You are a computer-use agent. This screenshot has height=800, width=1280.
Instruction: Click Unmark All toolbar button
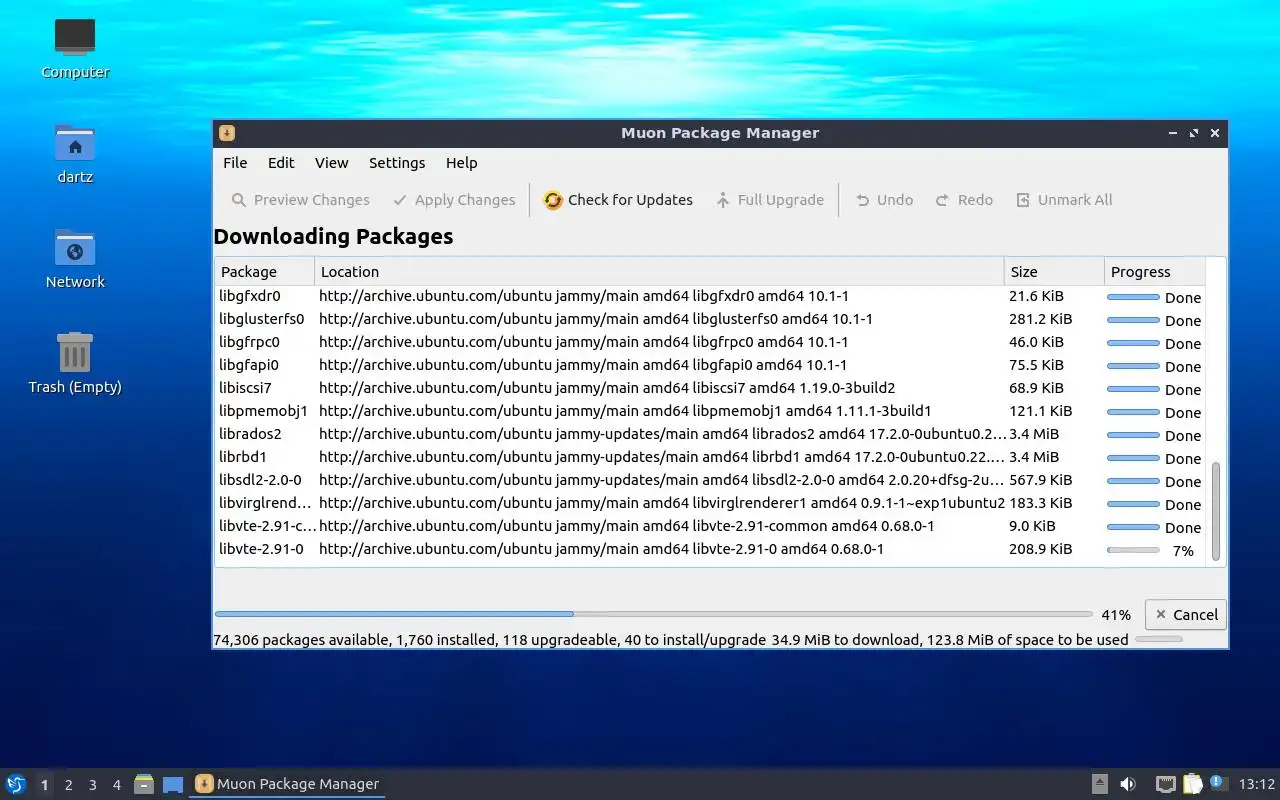[x=1064, y=200]
